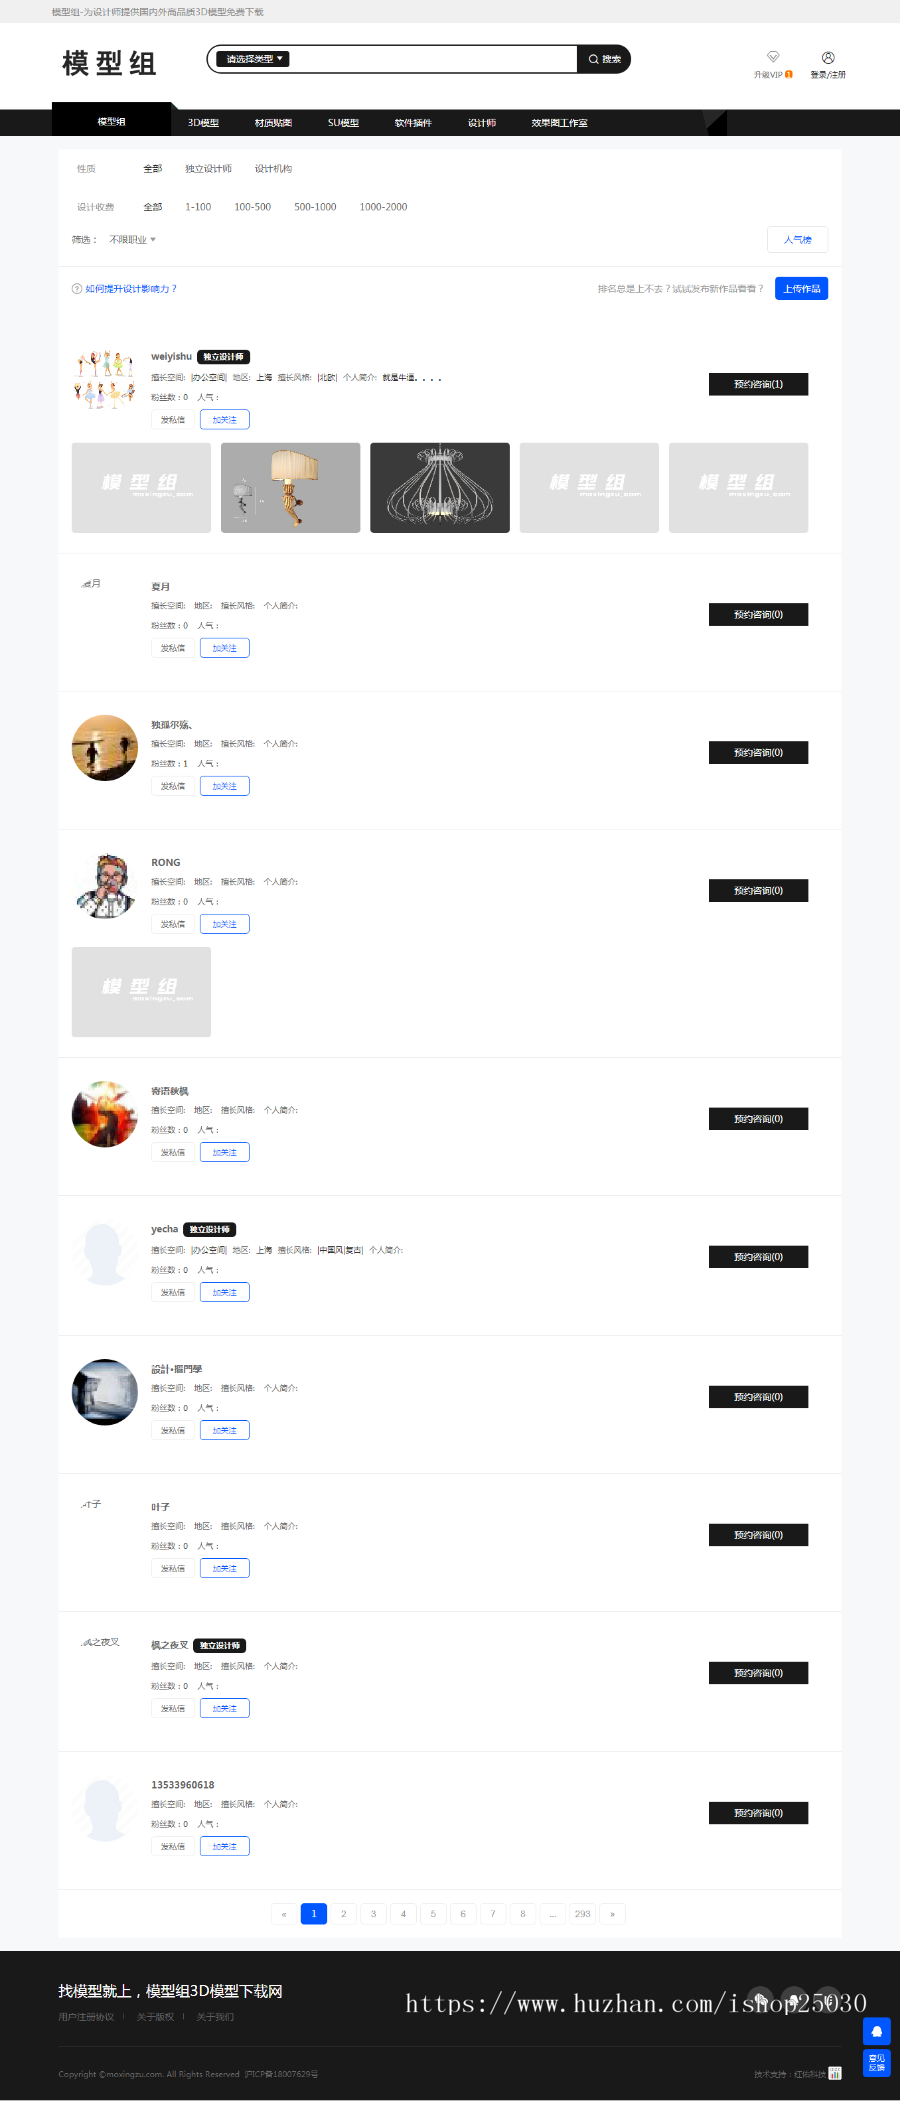
Task: Click the statistics chart icon in footer
Action: 835,2073
